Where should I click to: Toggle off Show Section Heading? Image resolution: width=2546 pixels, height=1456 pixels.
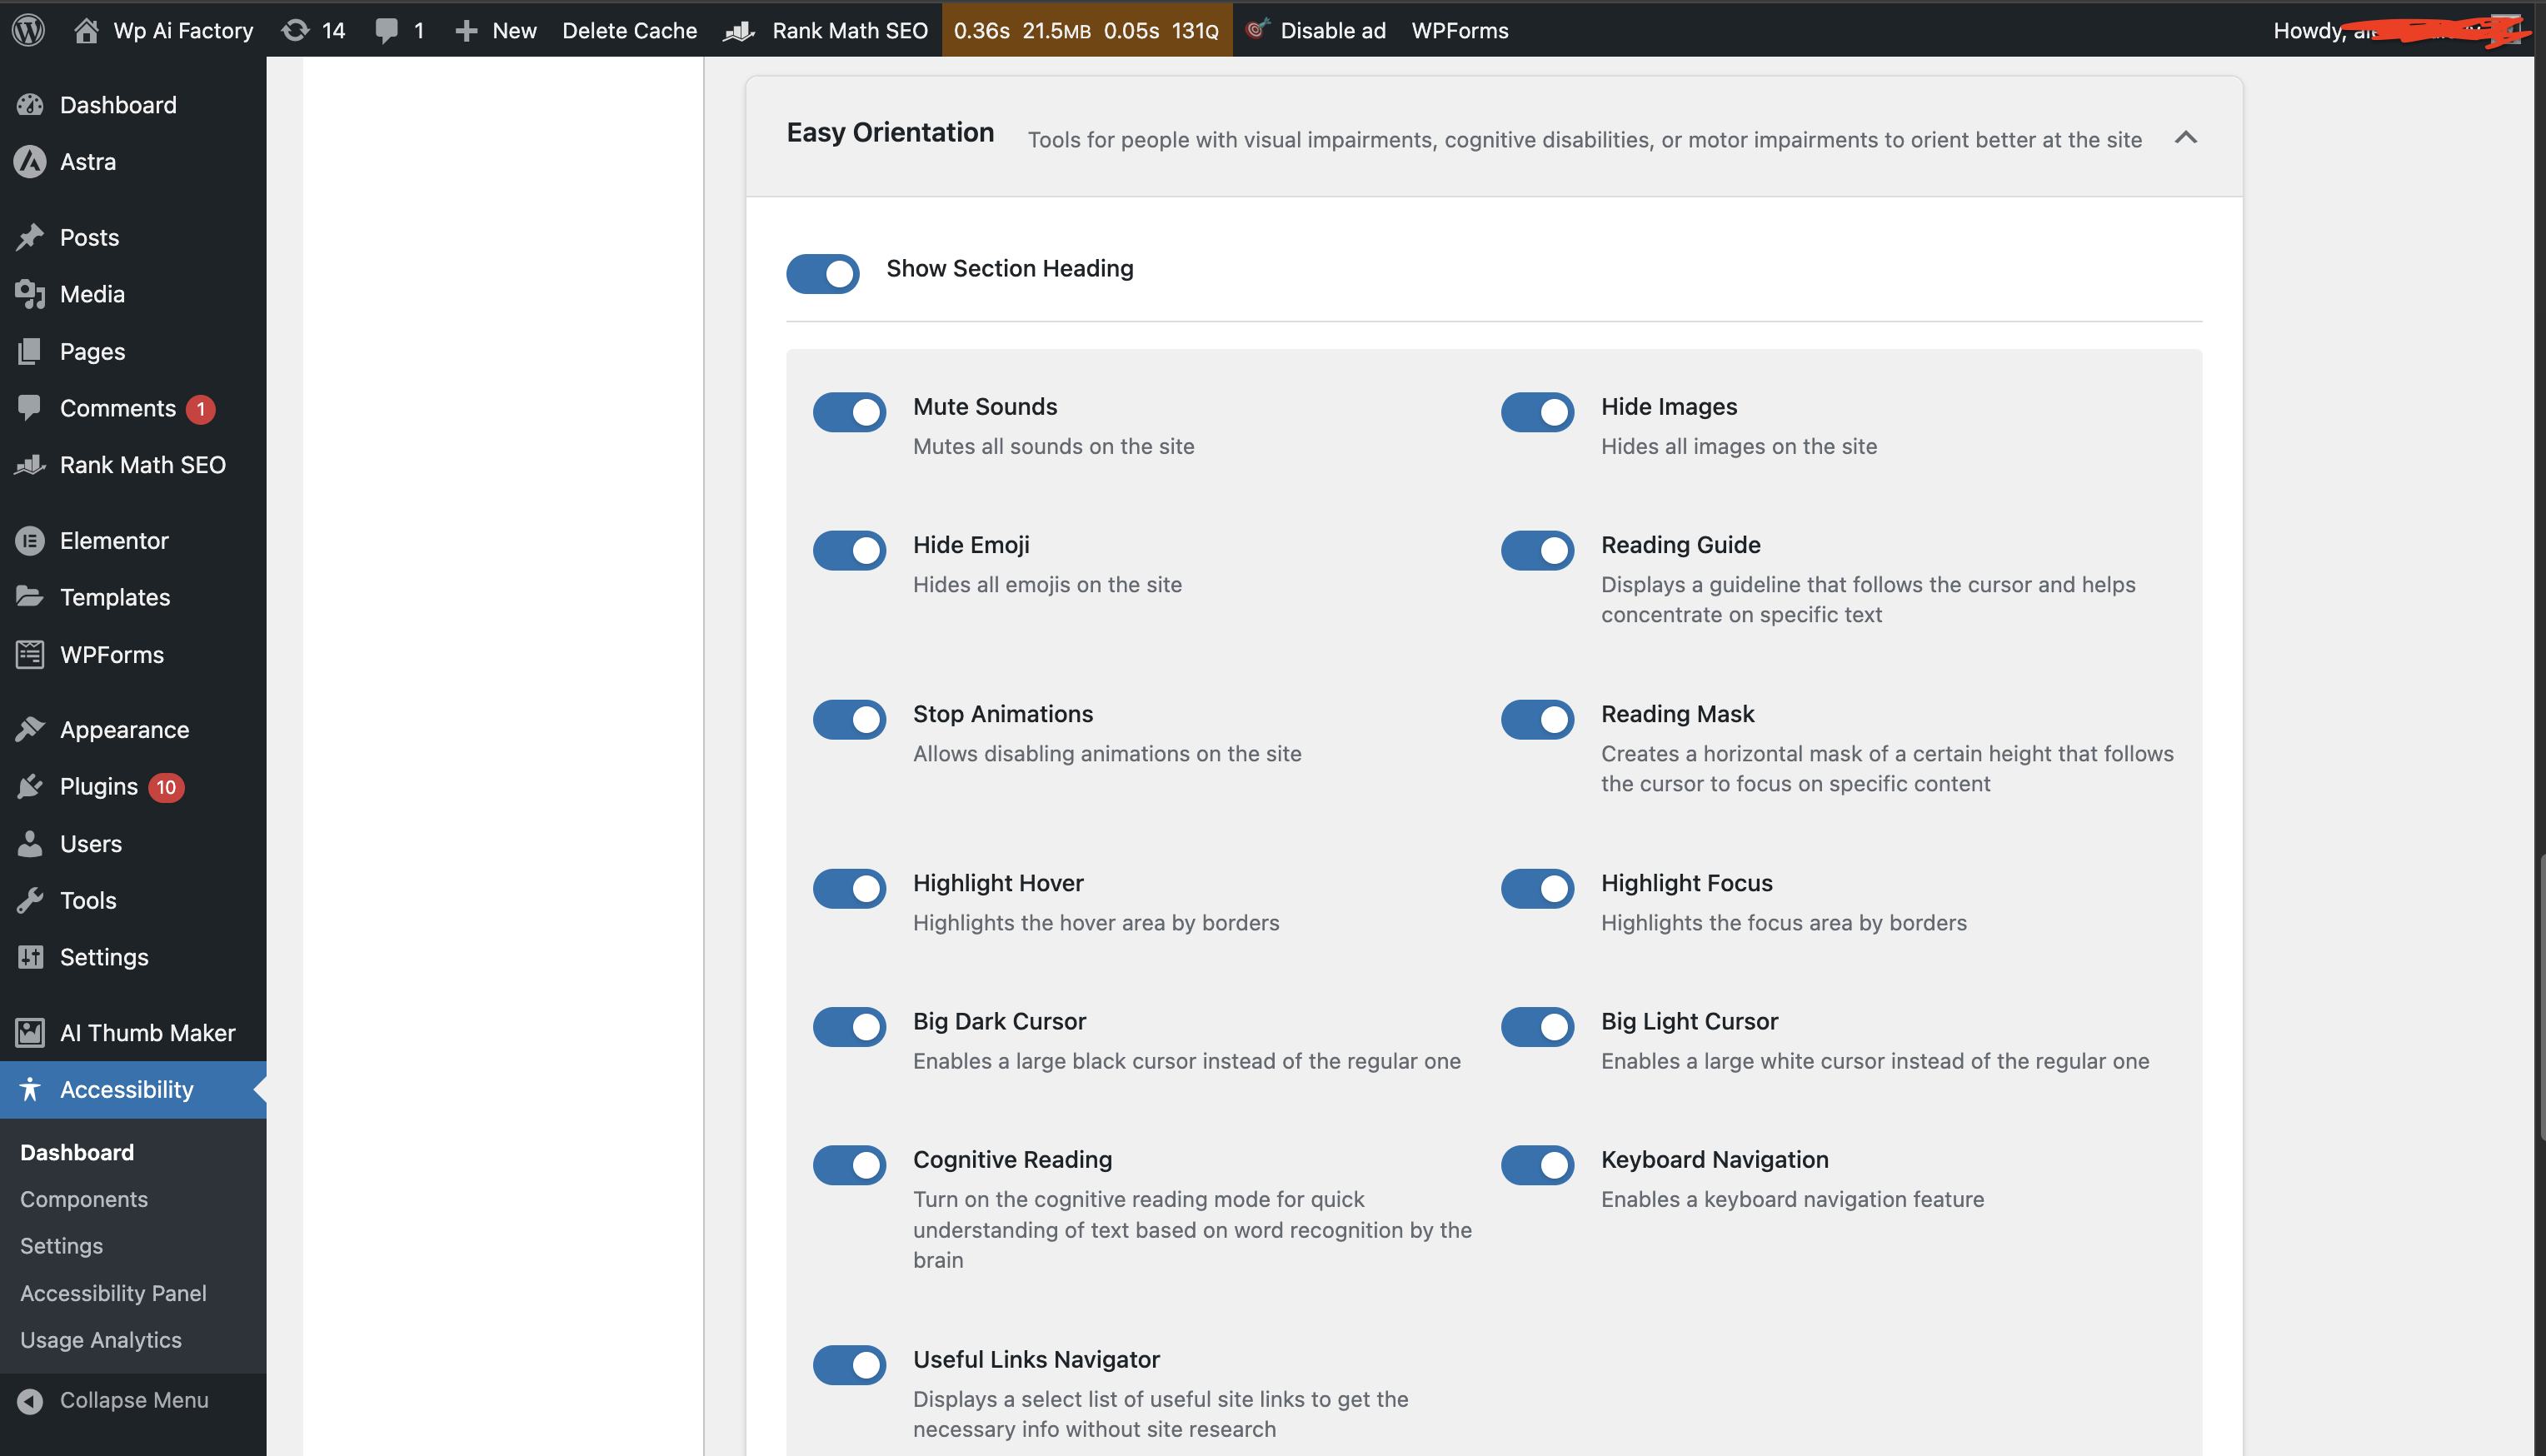pyautogui.click(x=822, y=273)
